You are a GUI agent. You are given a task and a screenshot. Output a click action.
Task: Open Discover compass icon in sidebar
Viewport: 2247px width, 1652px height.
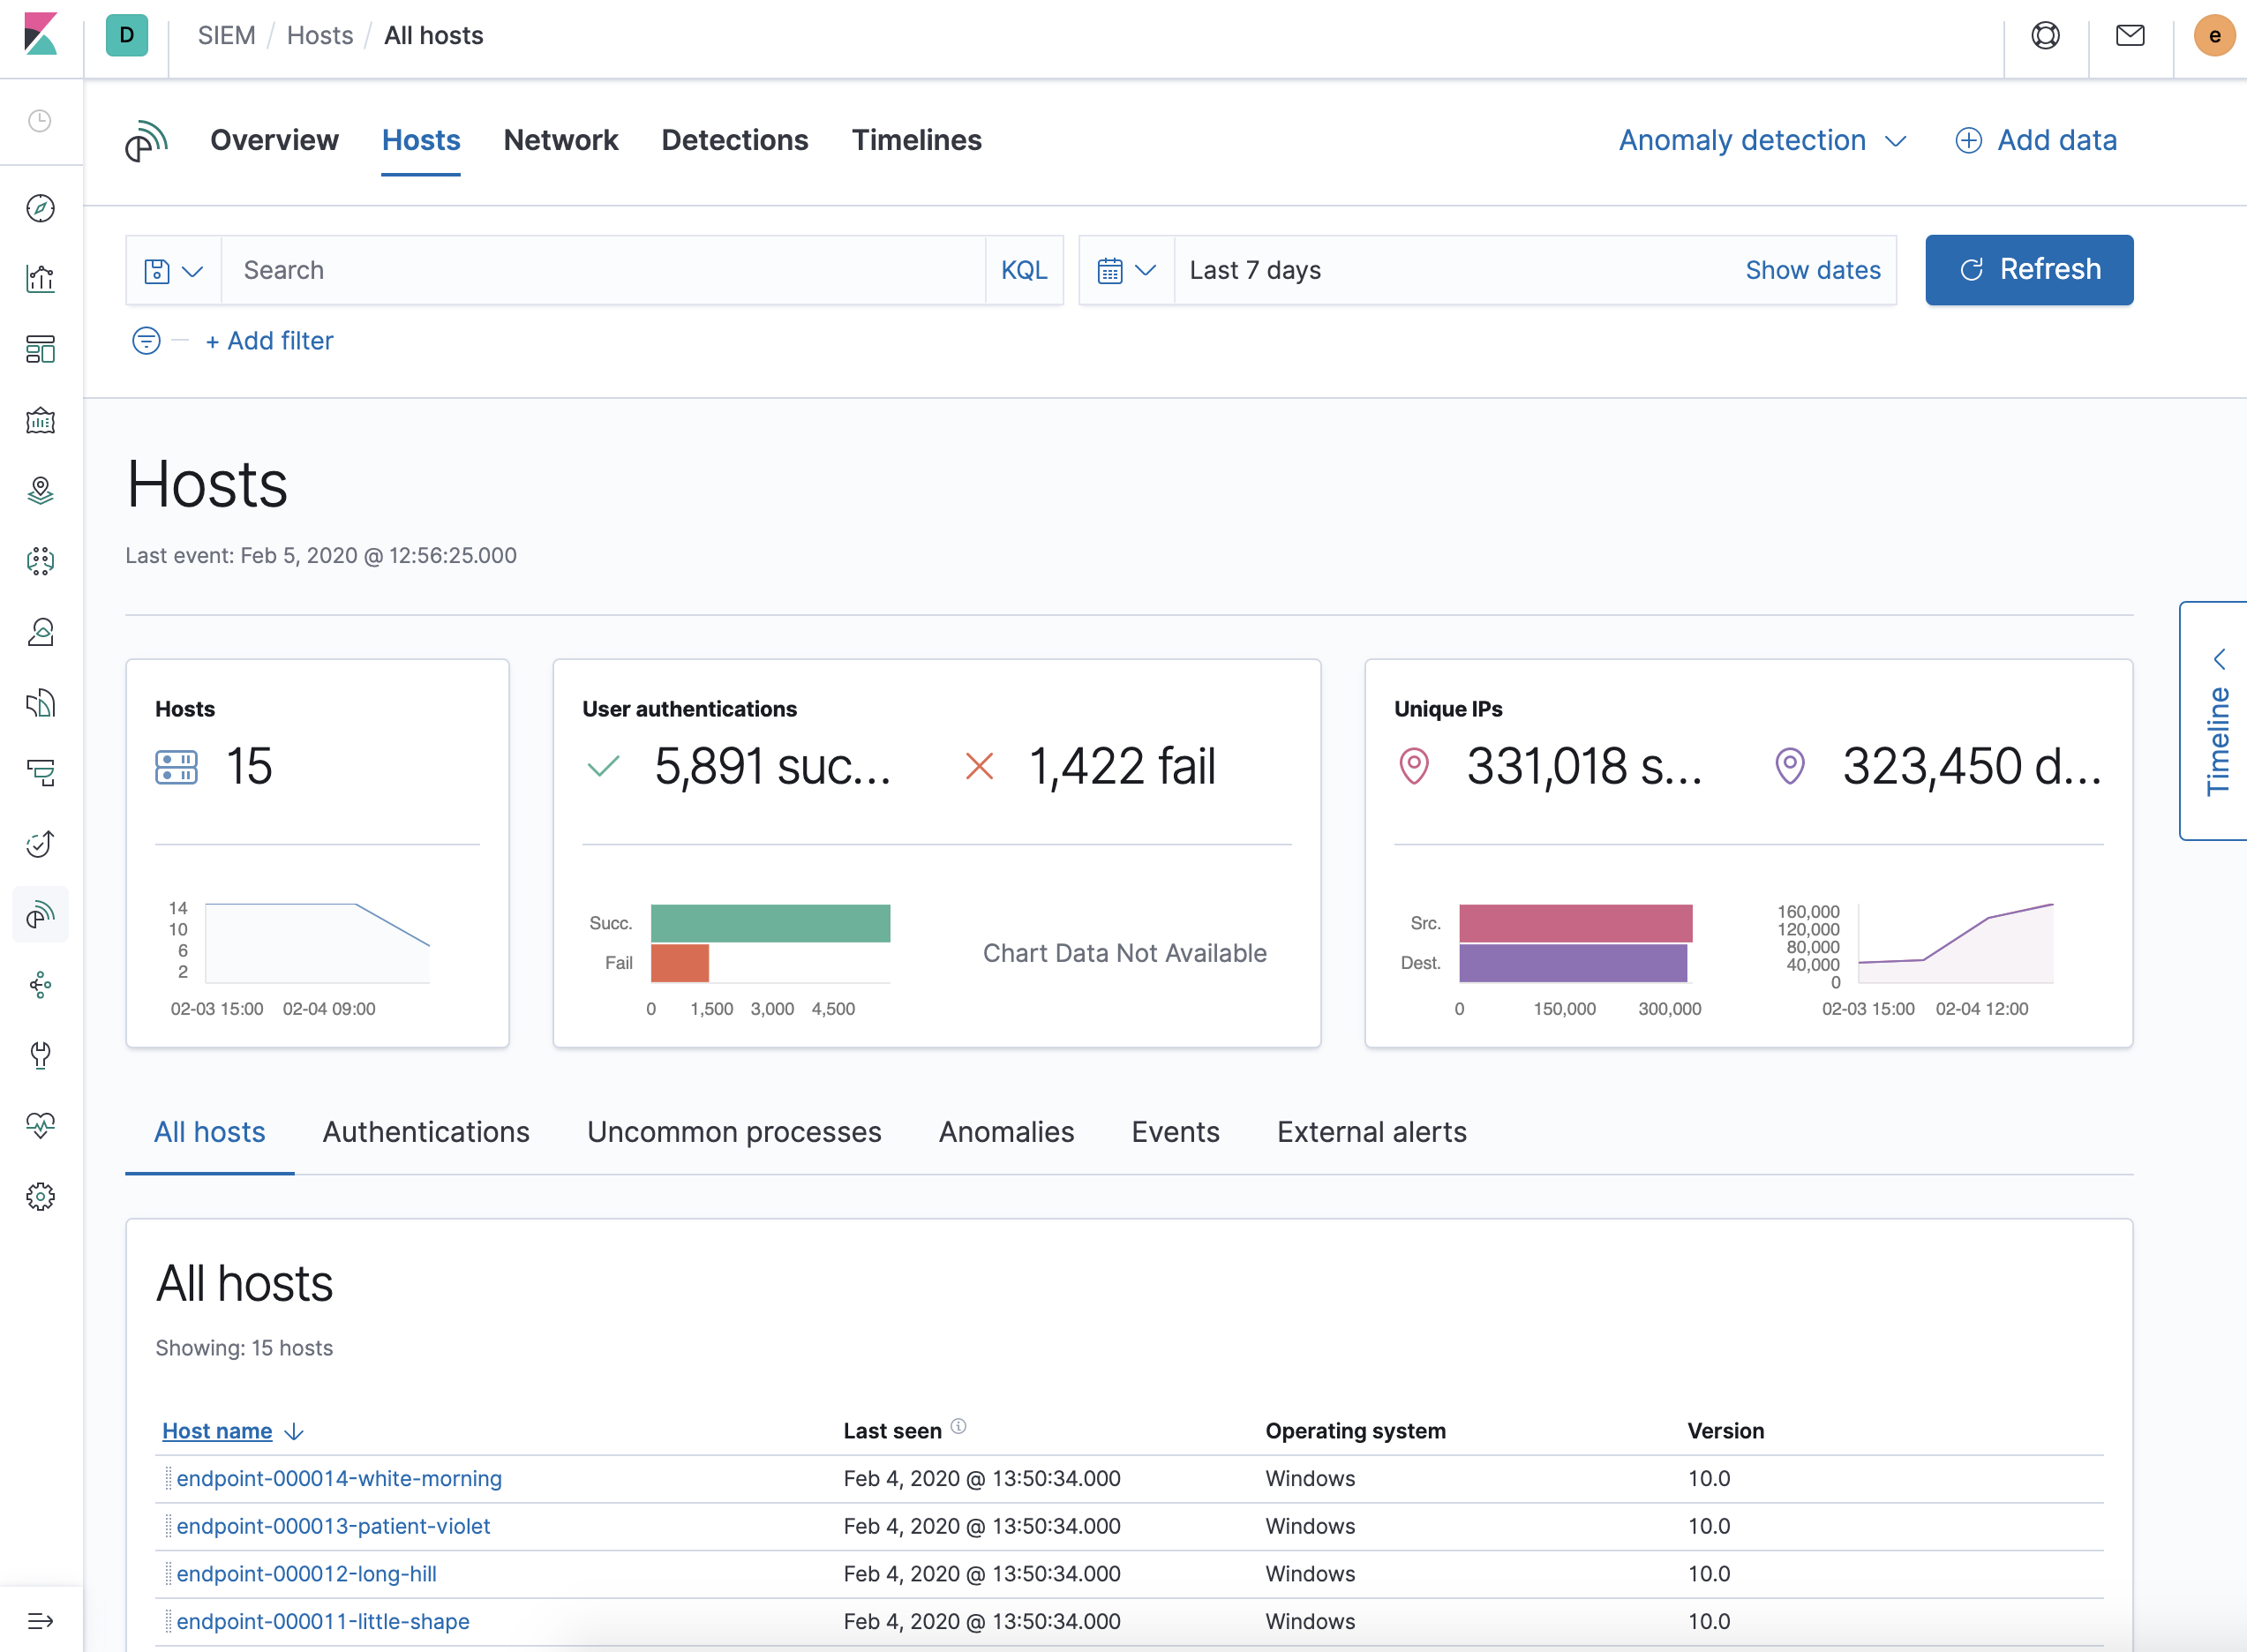click(x=40, y=208)
